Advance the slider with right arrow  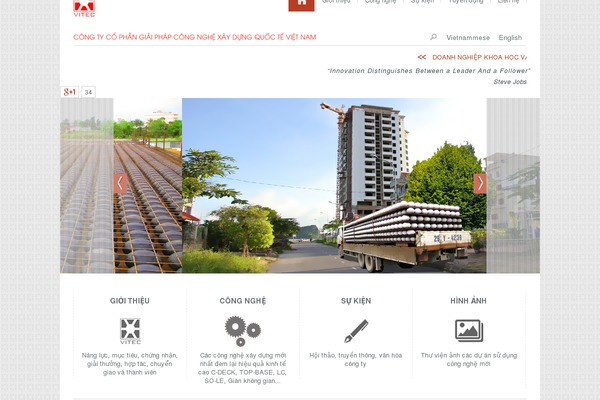click(480, 183)
